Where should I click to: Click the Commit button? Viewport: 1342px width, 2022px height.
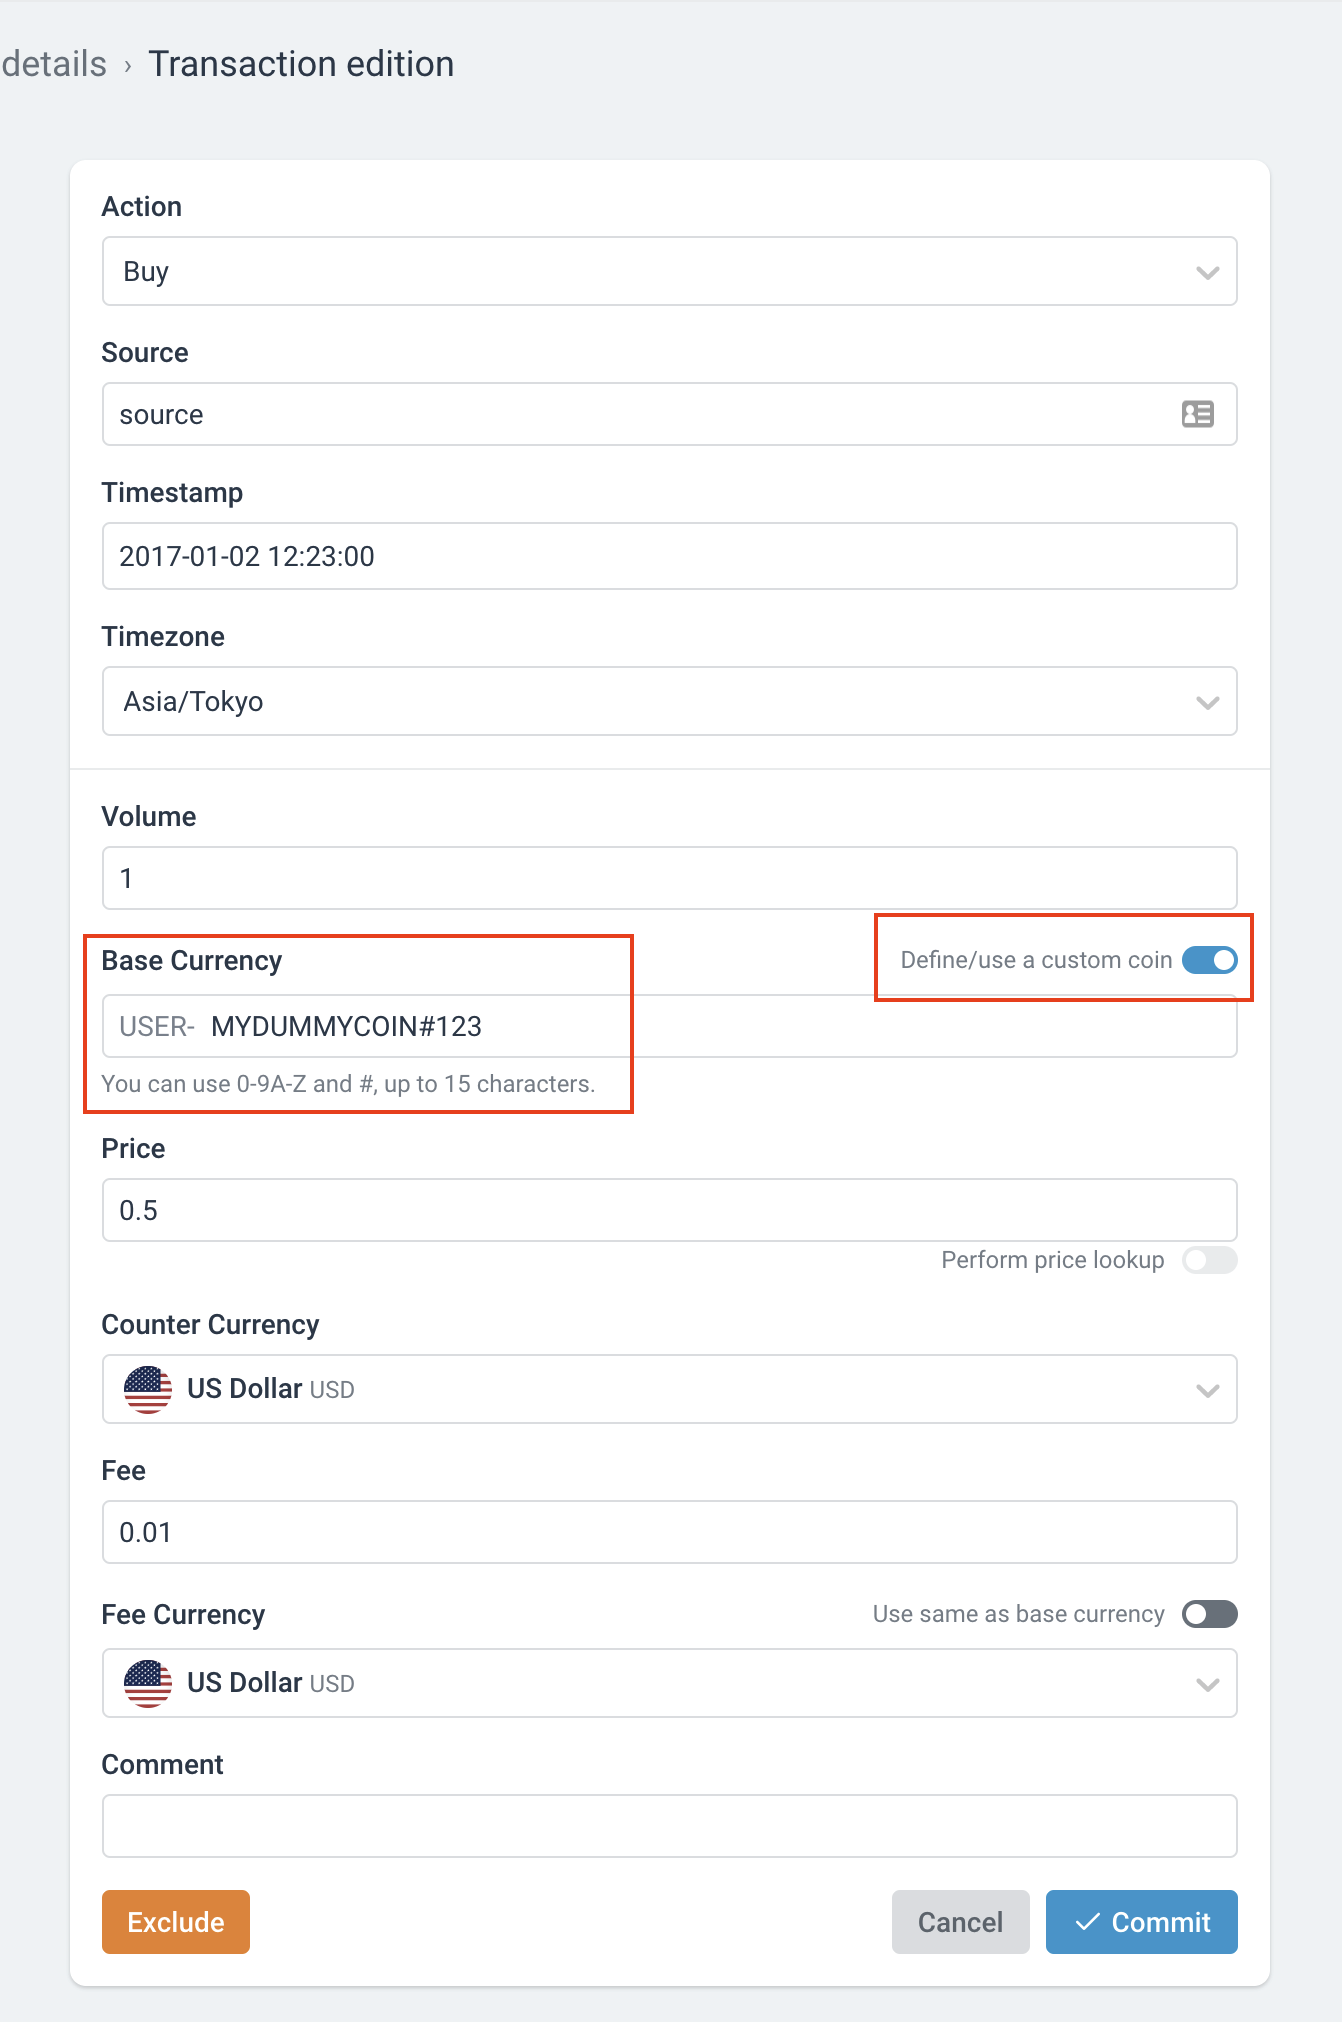point(1142,1922)
